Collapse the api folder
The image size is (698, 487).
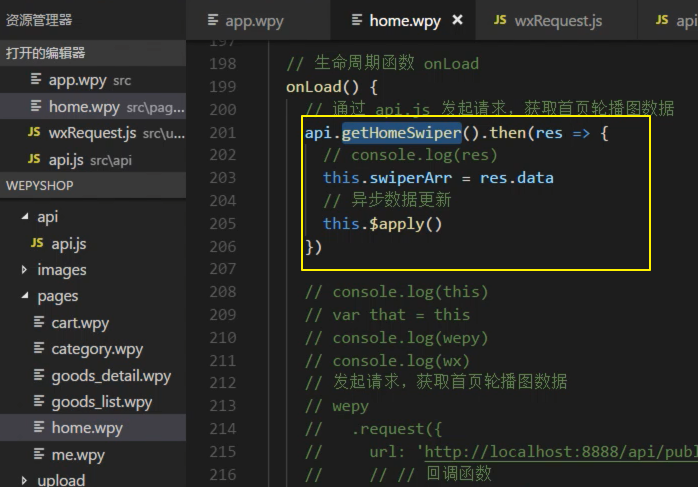click(x=24, y=217)
